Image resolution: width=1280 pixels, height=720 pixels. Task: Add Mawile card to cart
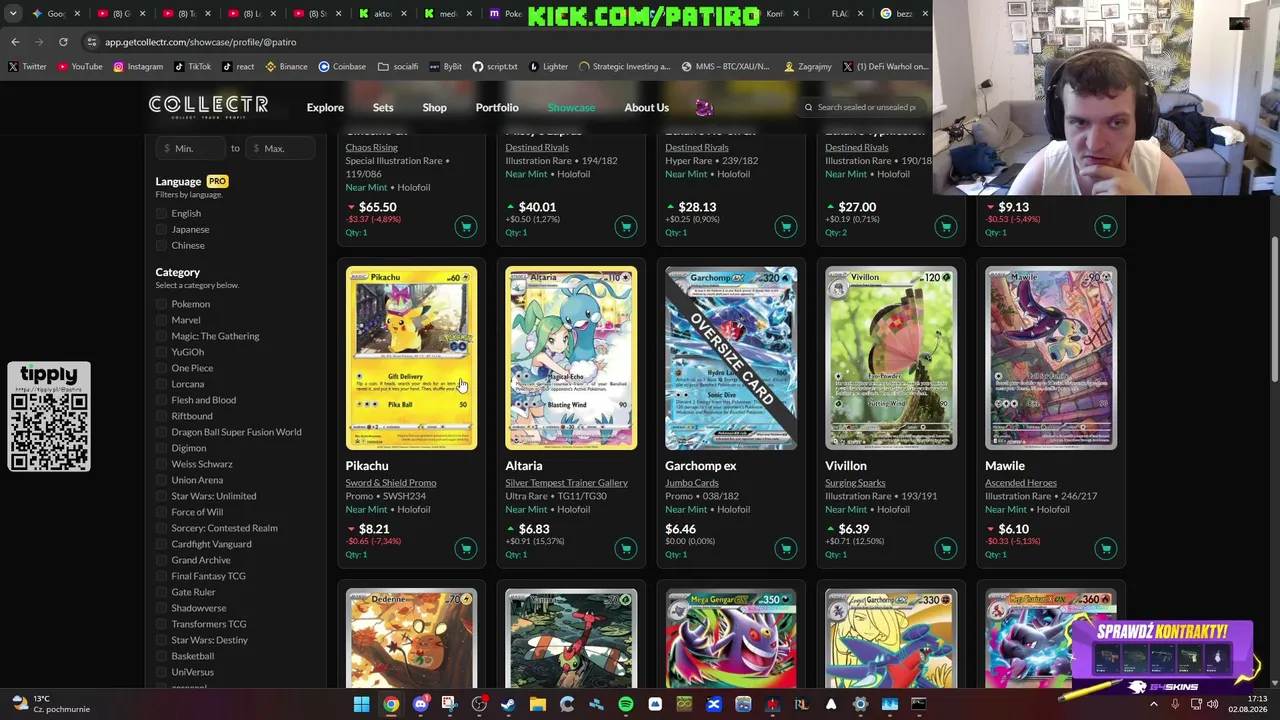(1106, 548)
